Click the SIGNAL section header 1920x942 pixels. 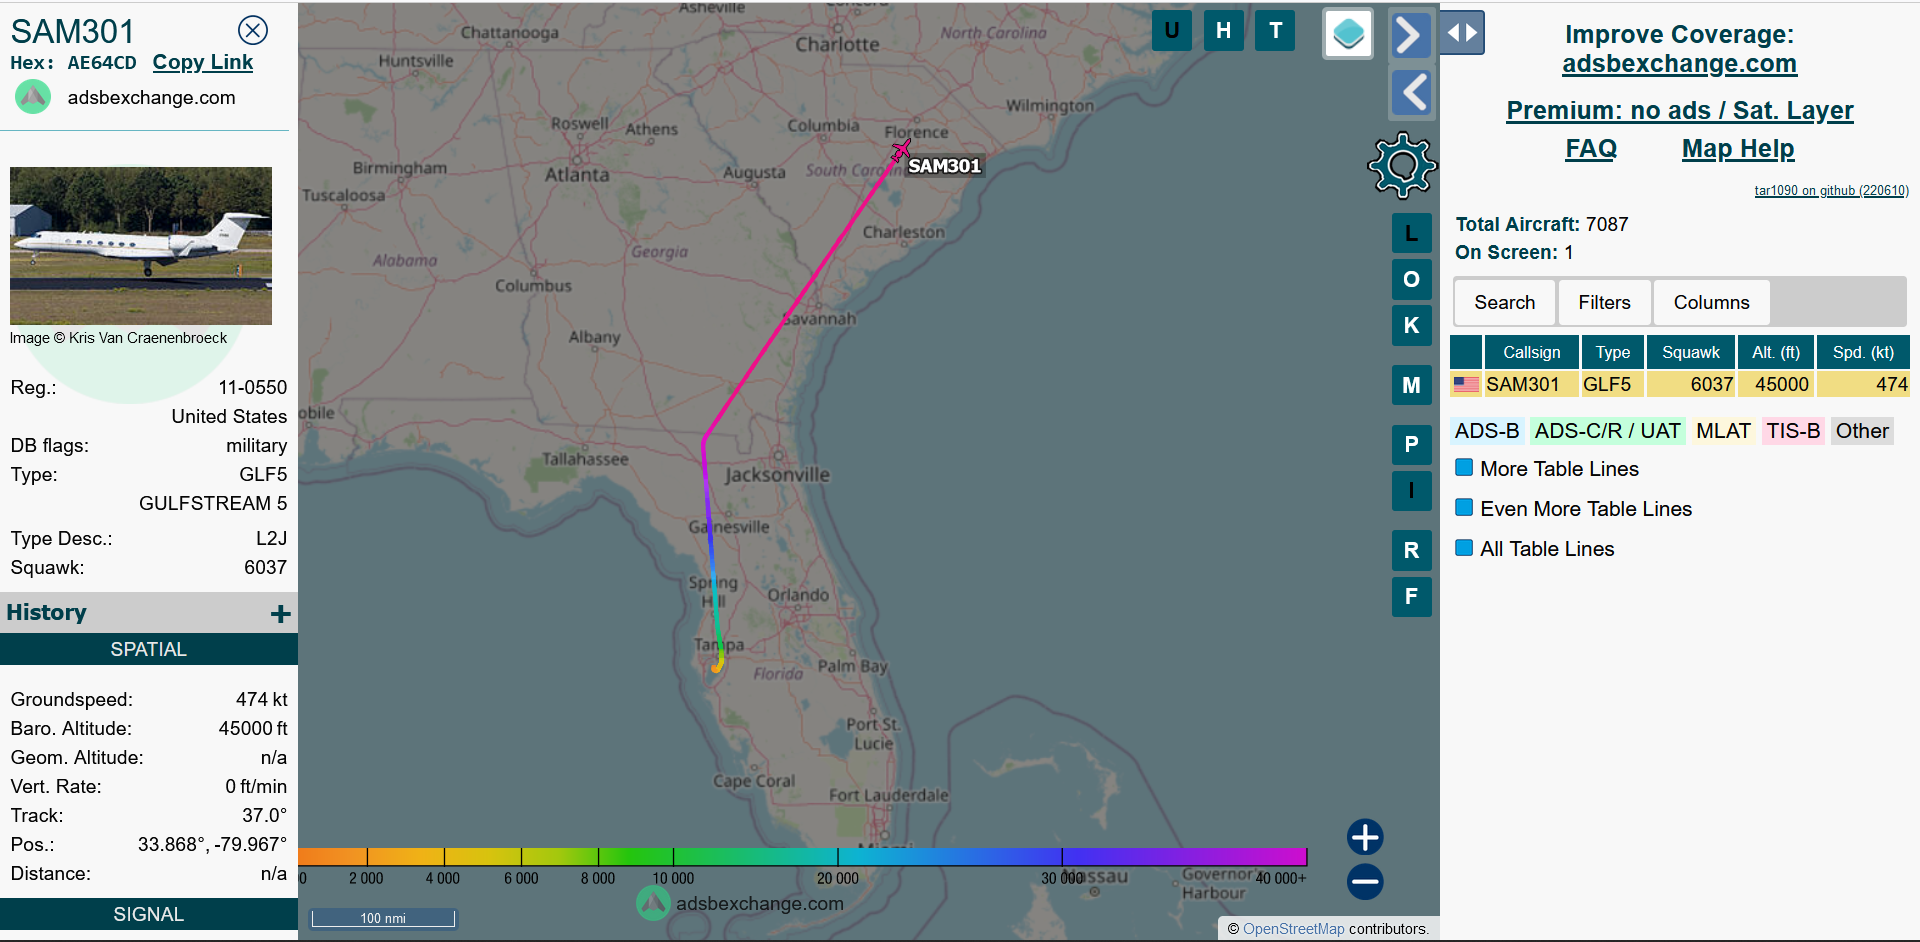(149, 914)
